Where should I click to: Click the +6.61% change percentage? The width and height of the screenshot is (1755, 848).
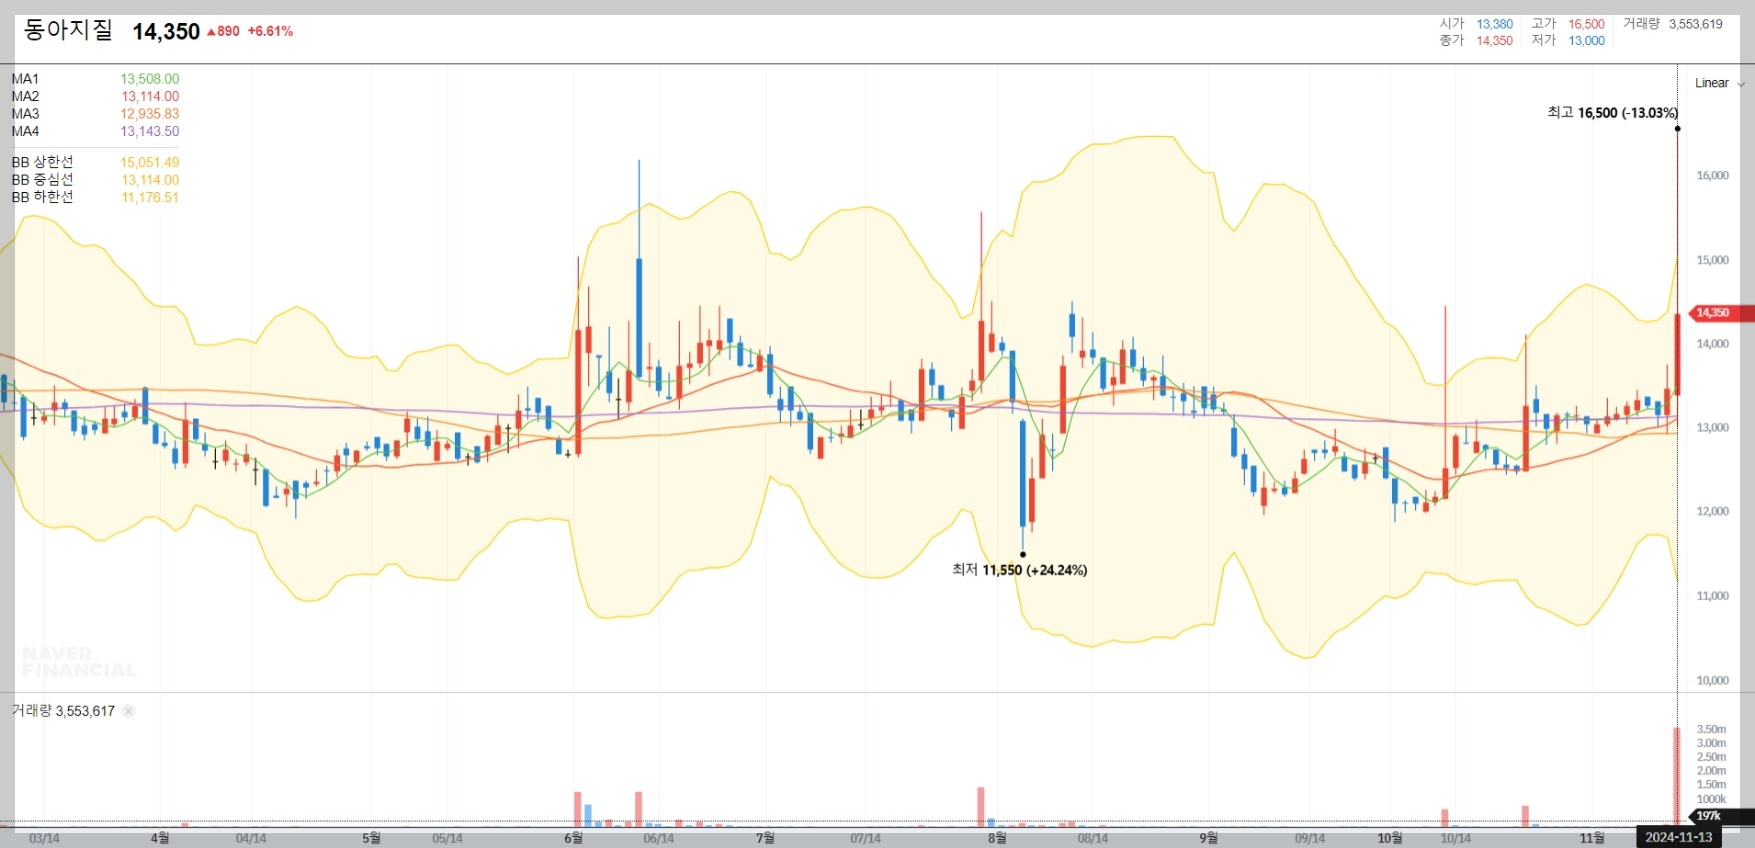[x=270, y=32]
